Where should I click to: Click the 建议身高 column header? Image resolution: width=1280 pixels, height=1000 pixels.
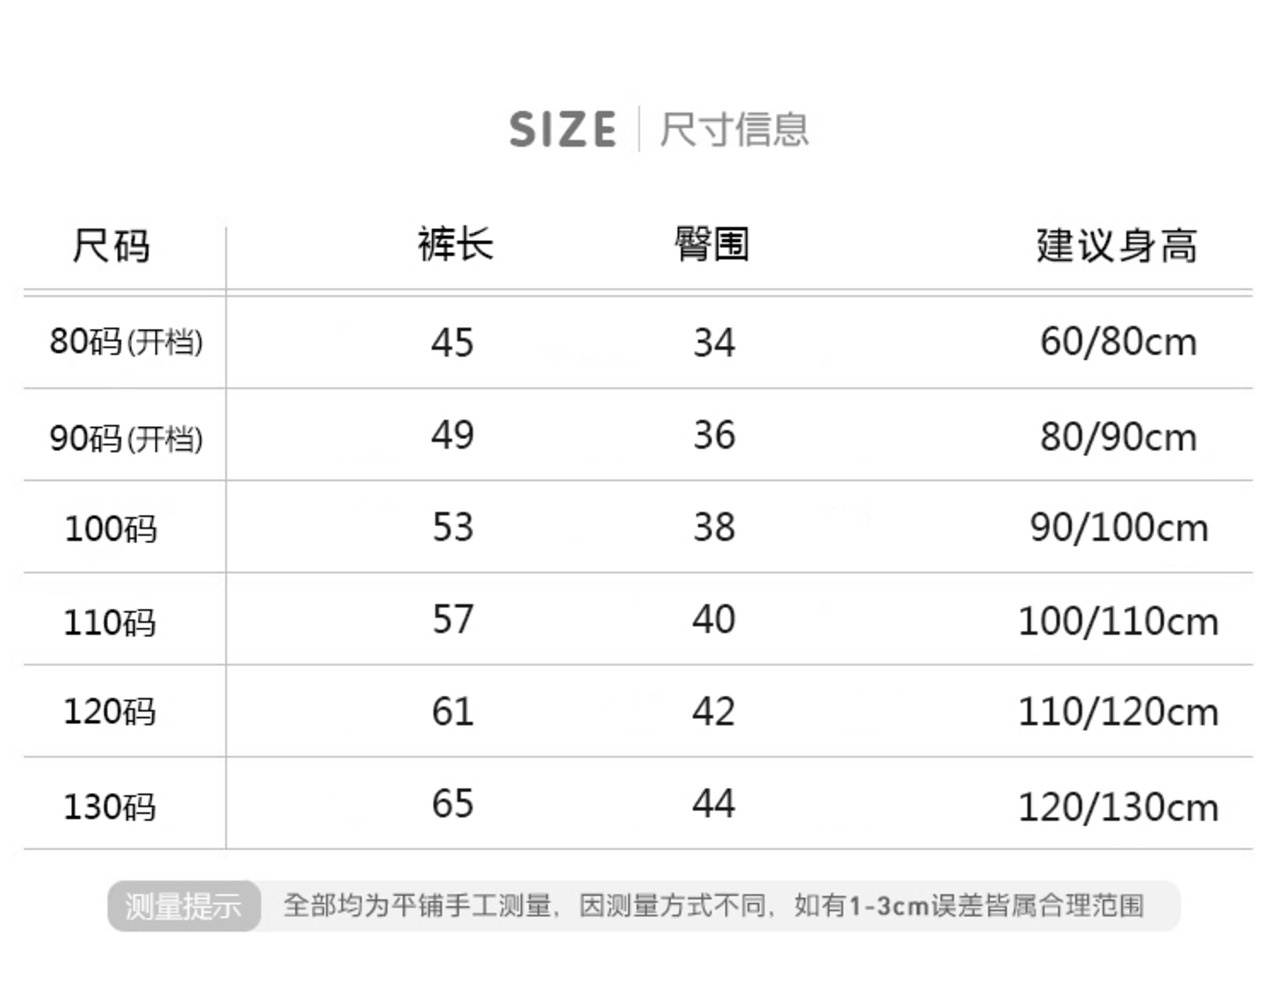pyautogui.click(x=1117, y=246)
